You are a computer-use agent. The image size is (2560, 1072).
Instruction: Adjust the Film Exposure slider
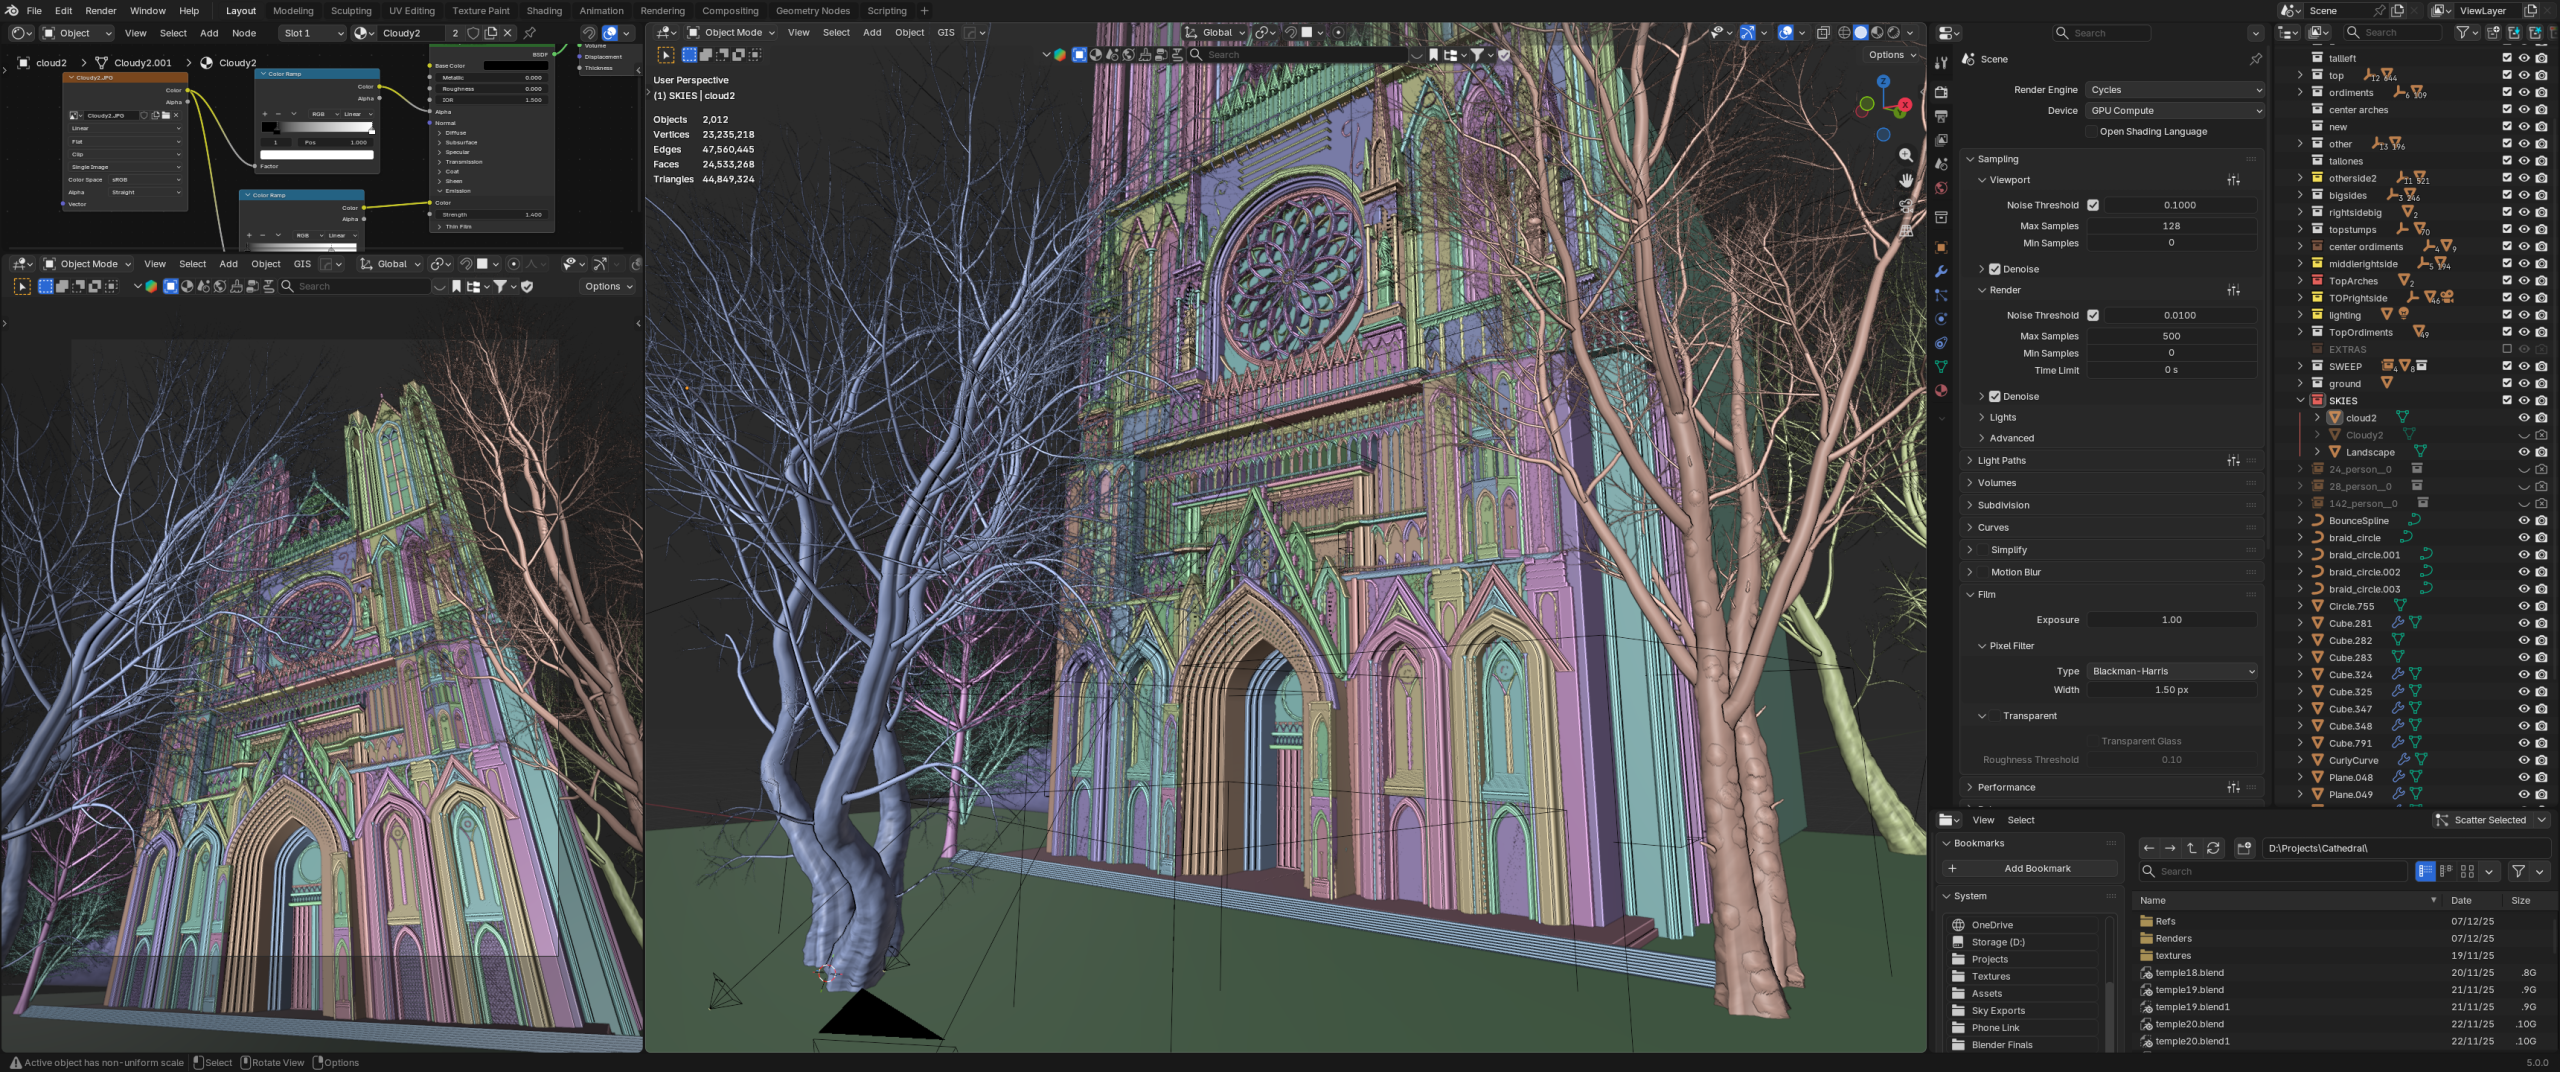2172,620
